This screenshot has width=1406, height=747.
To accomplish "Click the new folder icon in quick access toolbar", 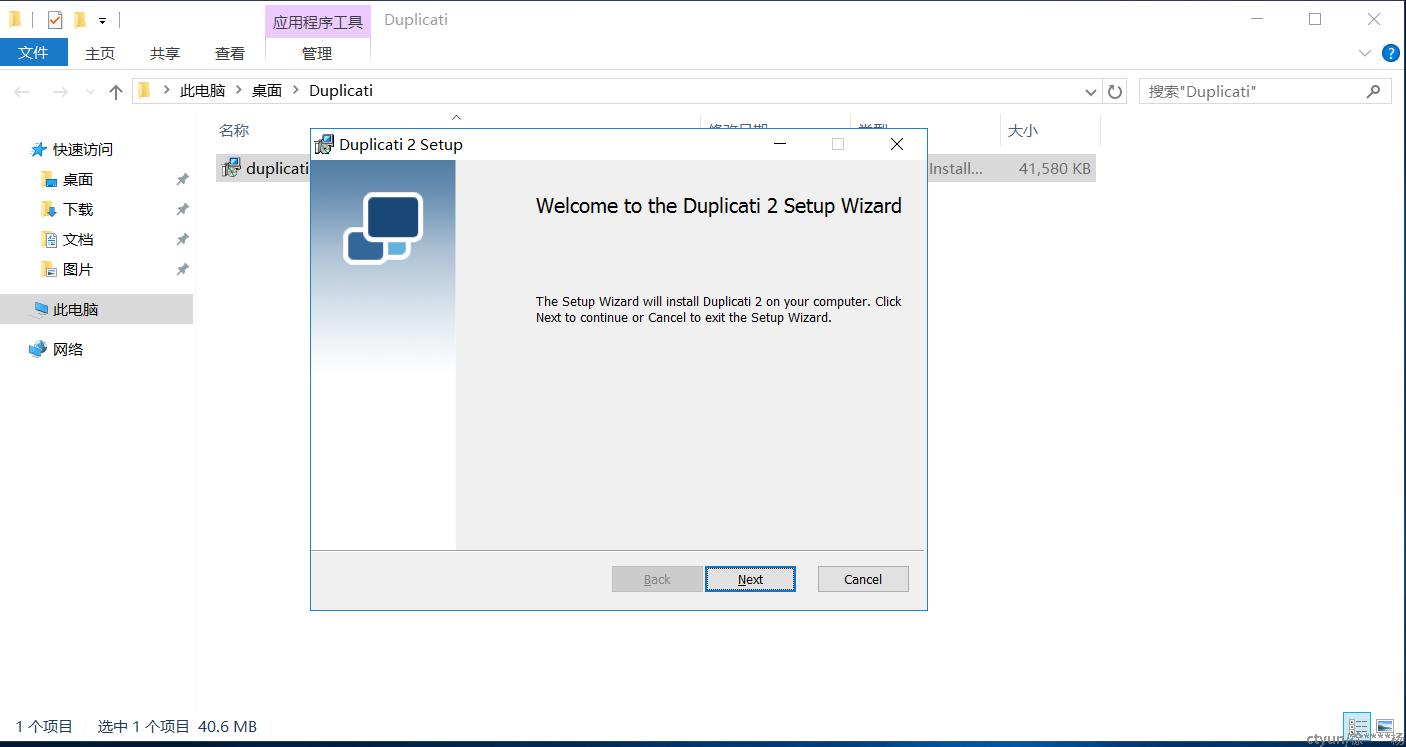I will (80, 19).
